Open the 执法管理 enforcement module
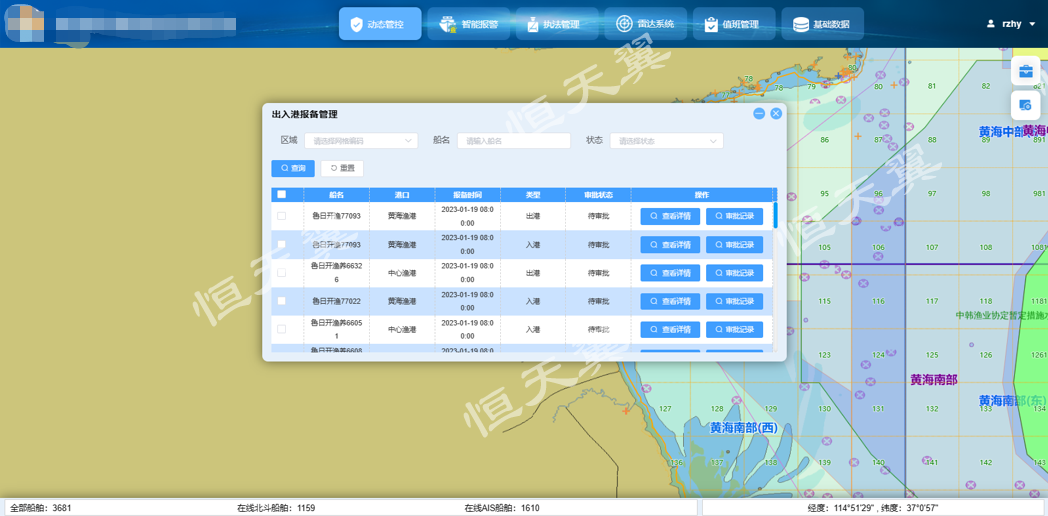The image size is (1048, 516). pos(557,24)
